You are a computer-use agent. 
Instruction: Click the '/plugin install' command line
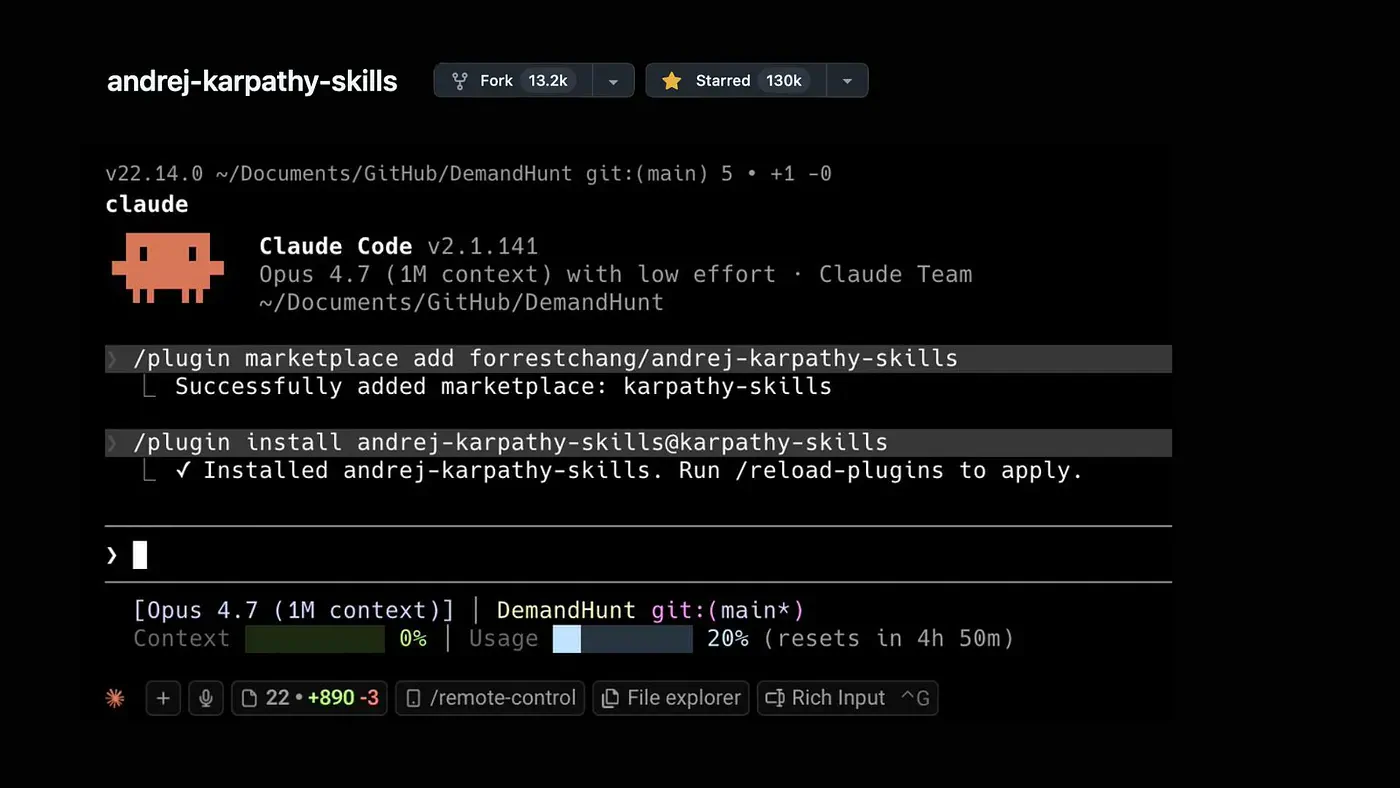638,442
